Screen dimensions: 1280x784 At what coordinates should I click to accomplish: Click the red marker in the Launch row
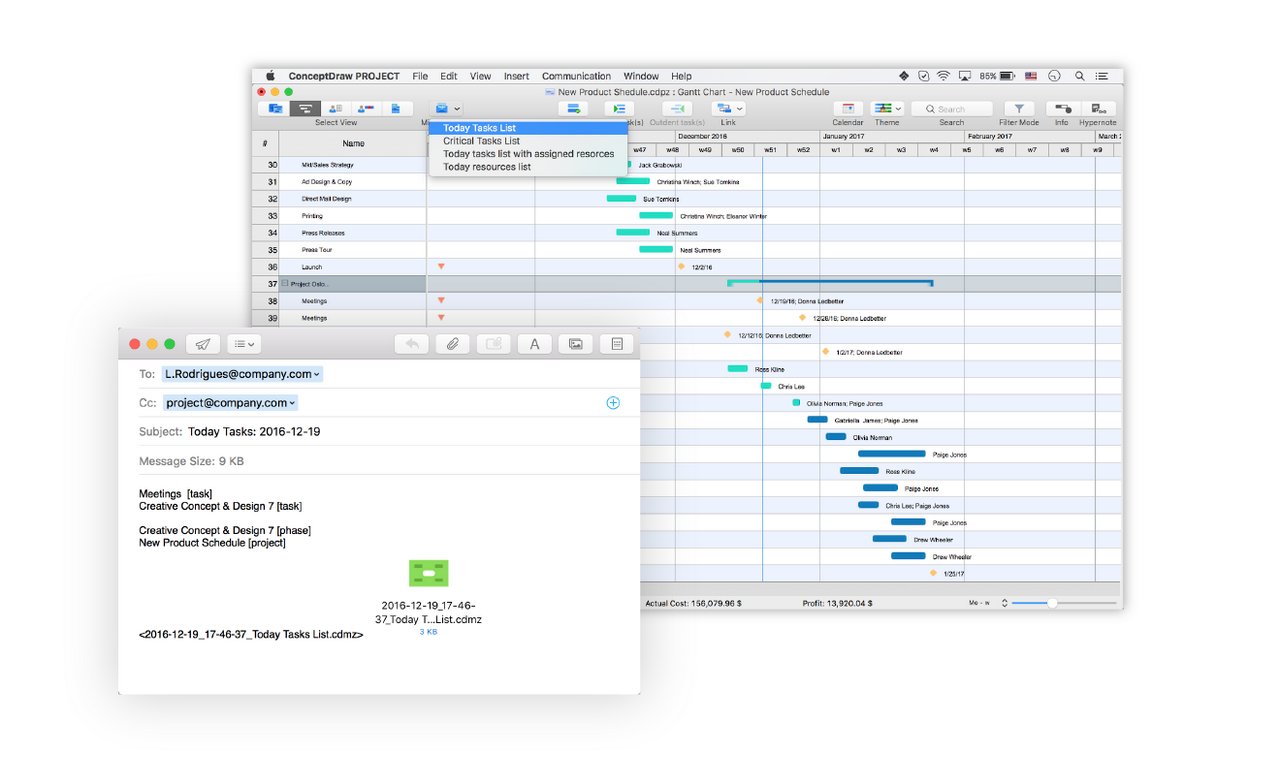441,267
